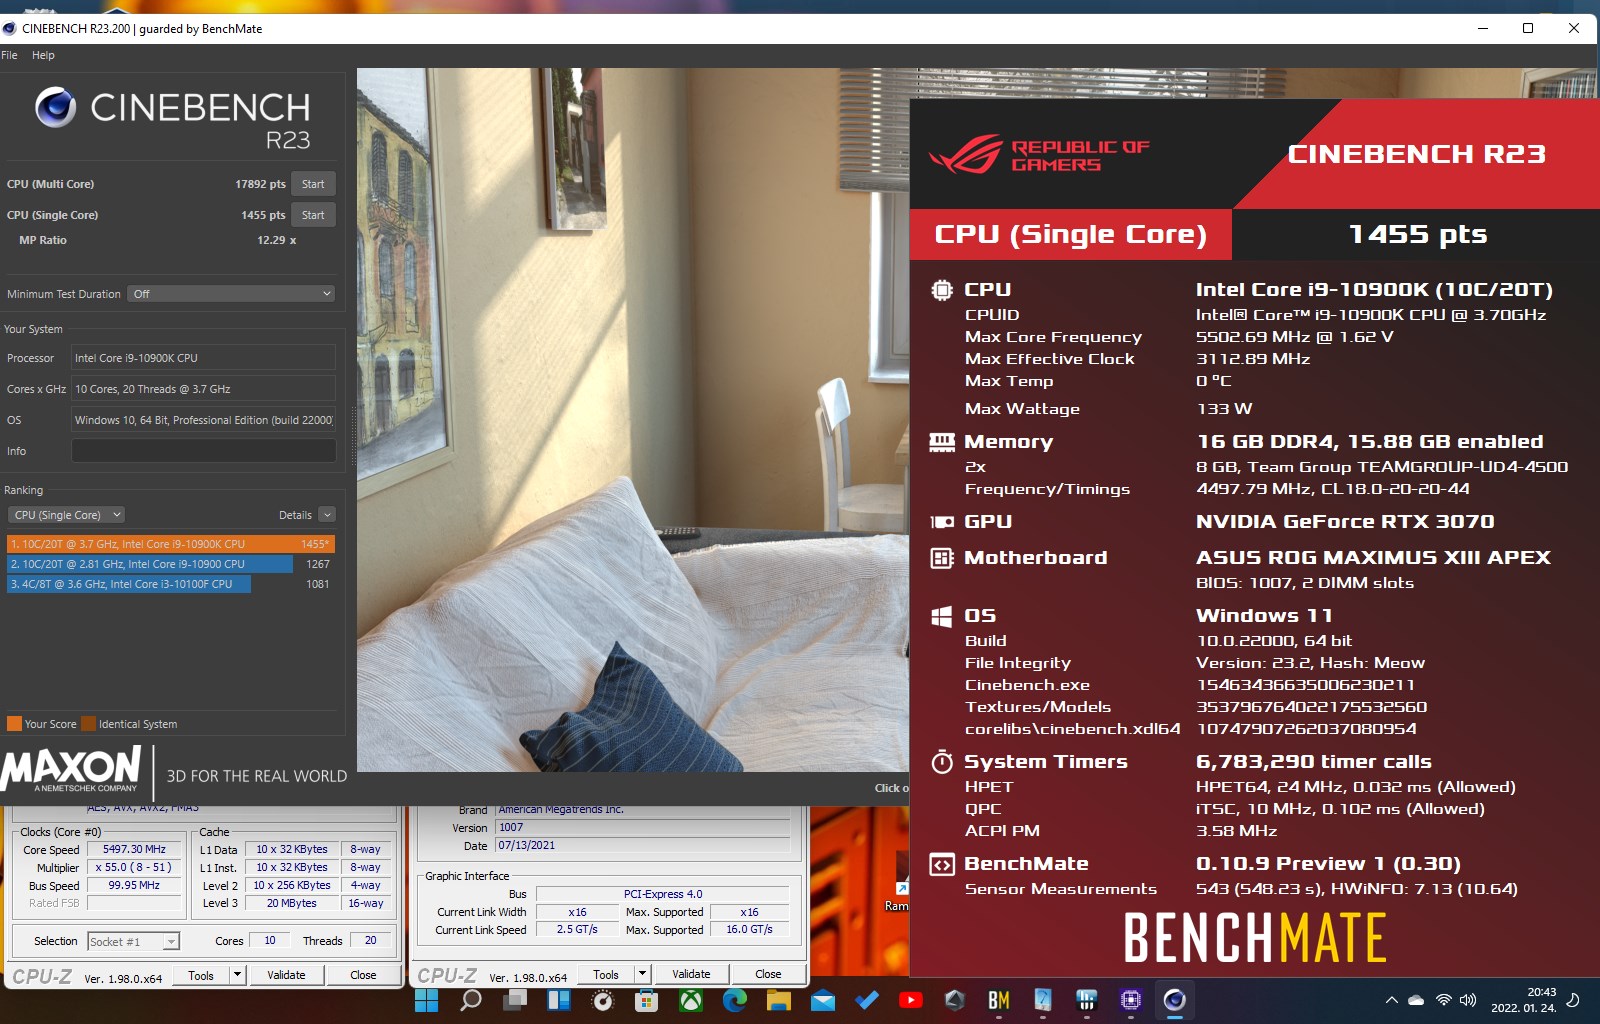Click CPU-Z Multiplier value x 55.0

click(134, 867)
